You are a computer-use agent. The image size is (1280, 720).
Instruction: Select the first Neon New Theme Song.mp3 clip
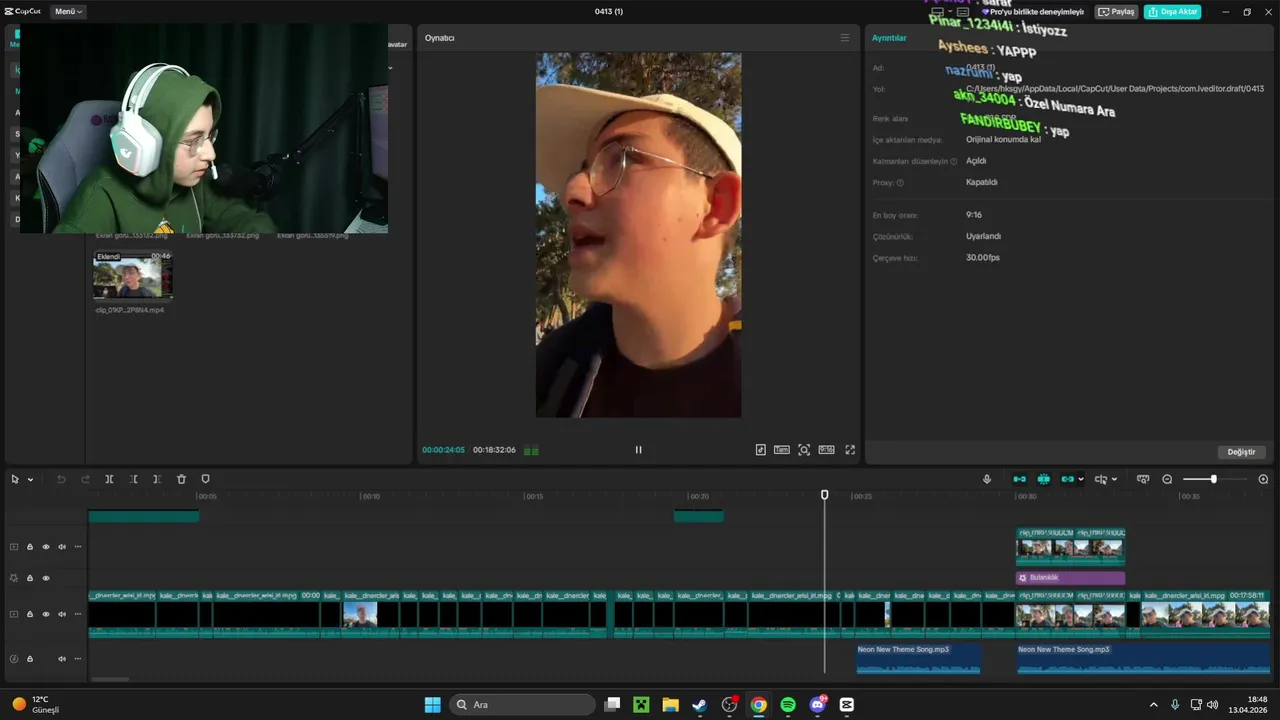pos(918,658)
